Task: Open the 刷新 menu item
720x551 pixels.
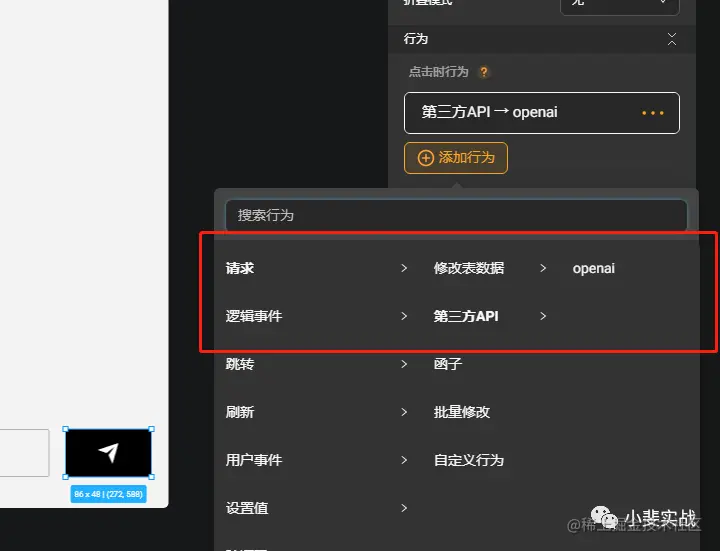Action: (239, 412)
